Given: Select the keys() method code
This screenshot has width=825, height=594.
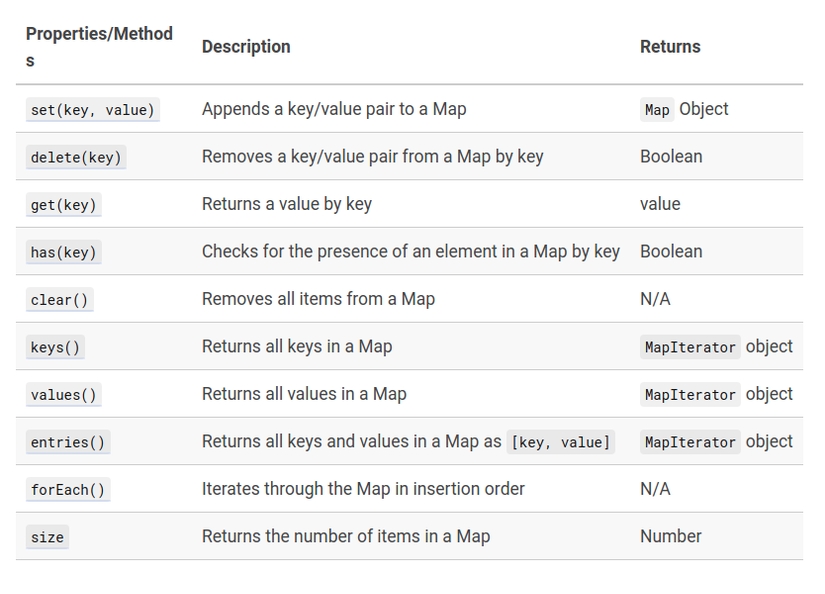Looking at the screenshot, I should [55, 347].
